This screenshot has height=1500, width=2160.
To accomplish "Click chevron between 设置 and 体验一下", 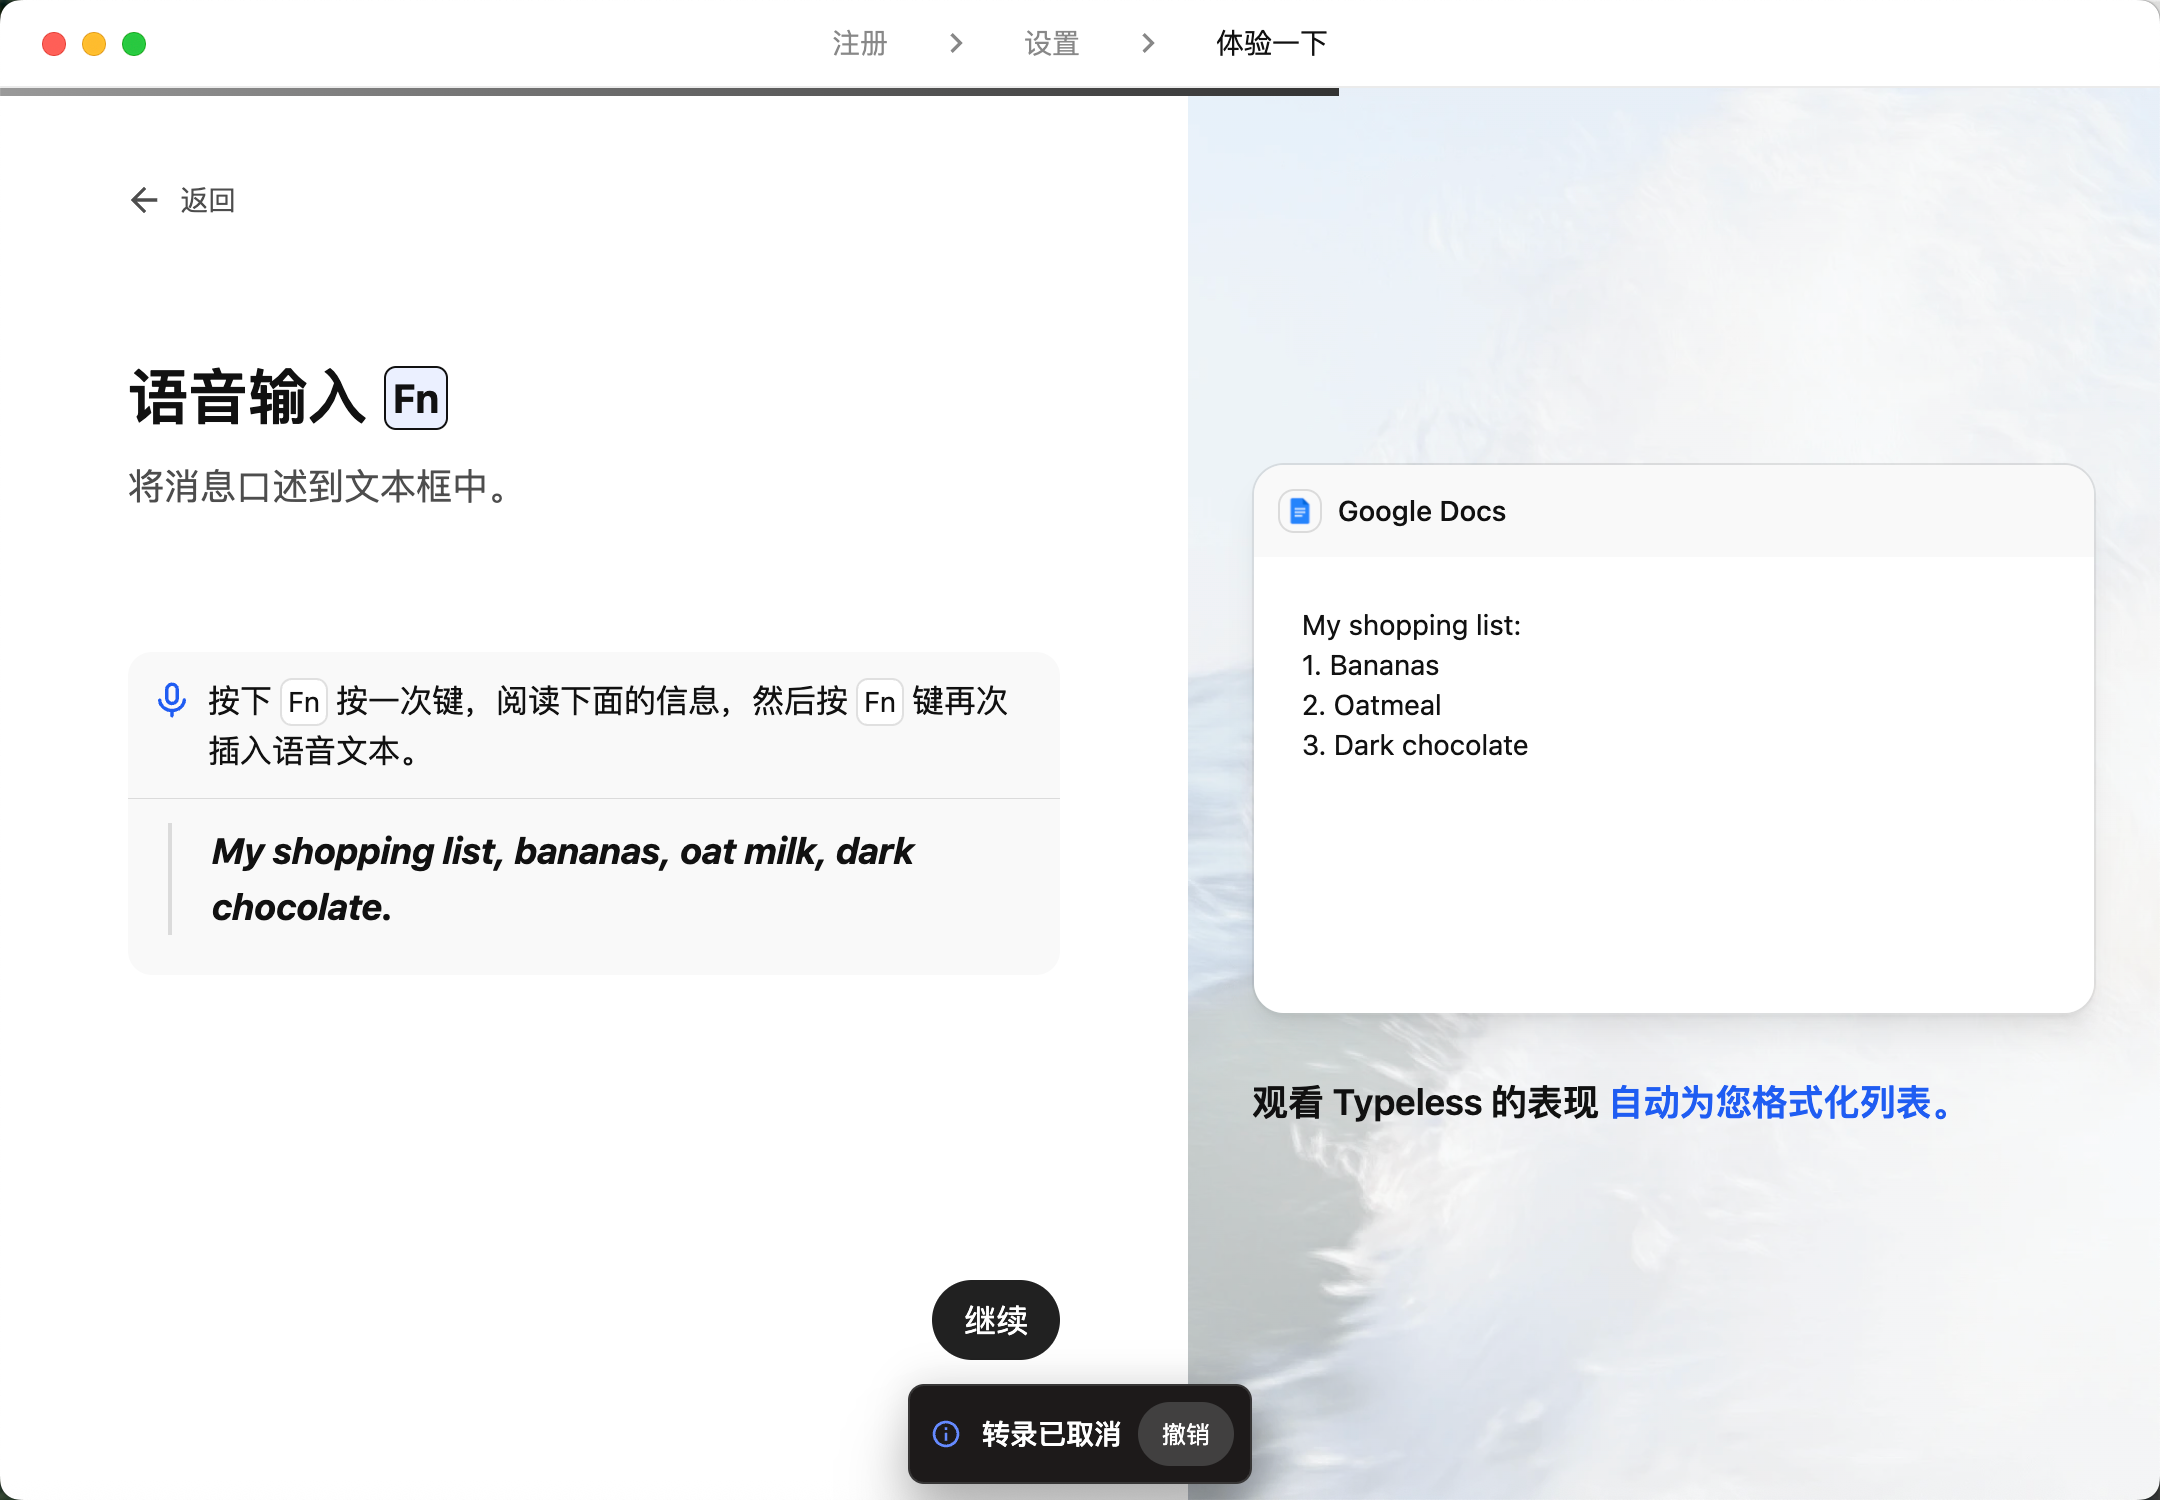I will (1148, 43).
